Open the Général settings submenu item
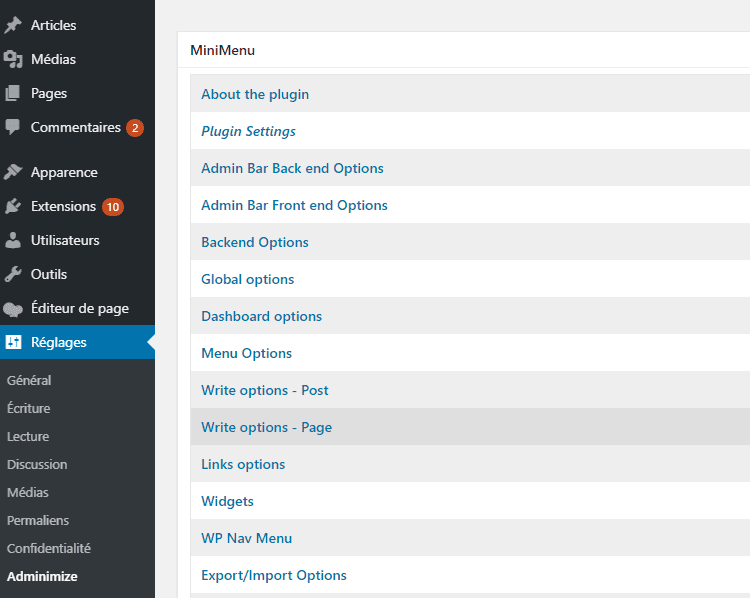The width and height of the screenshot is (750, 598). [x=29, y=380]
